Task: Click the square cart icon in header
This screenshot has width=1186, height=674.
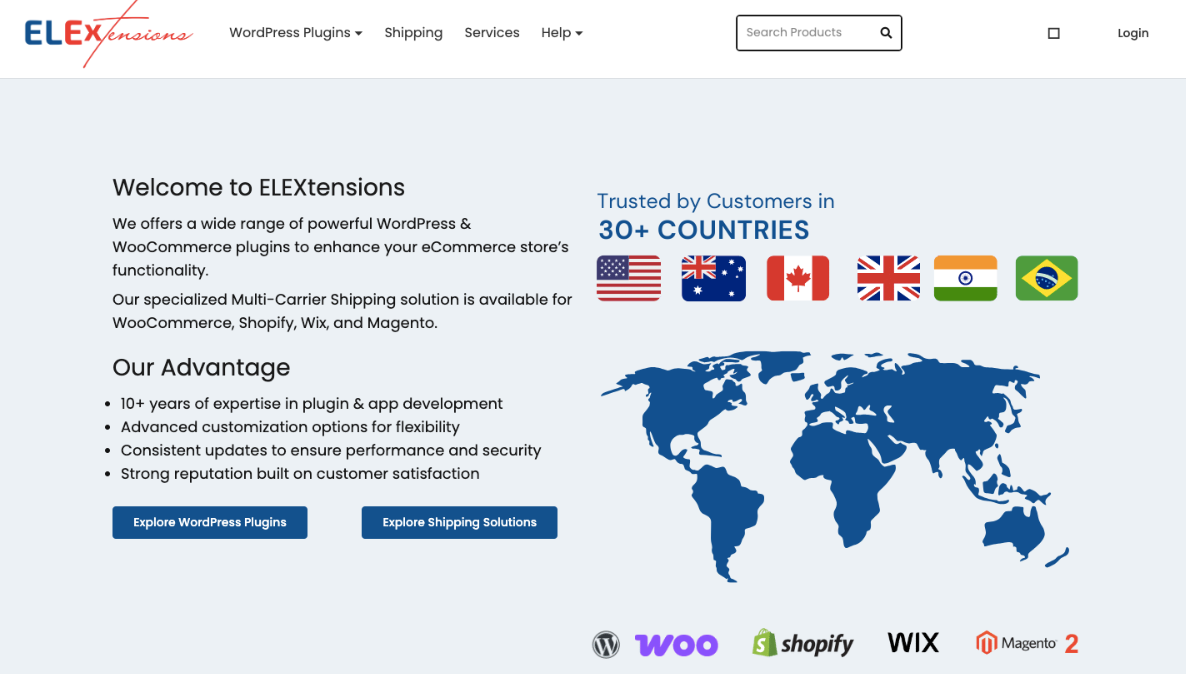Action: point(1053,33)
